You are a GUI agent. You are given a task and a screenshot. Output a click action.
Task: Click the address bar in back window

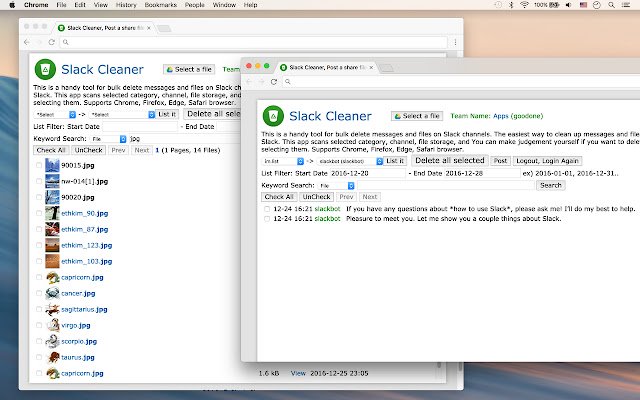coord(253,42)
